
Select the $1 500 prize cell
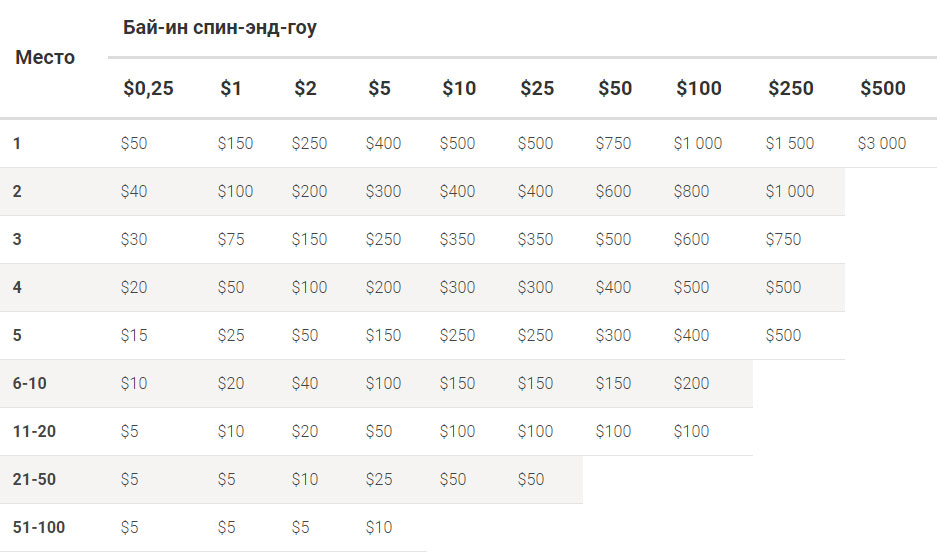789,143
